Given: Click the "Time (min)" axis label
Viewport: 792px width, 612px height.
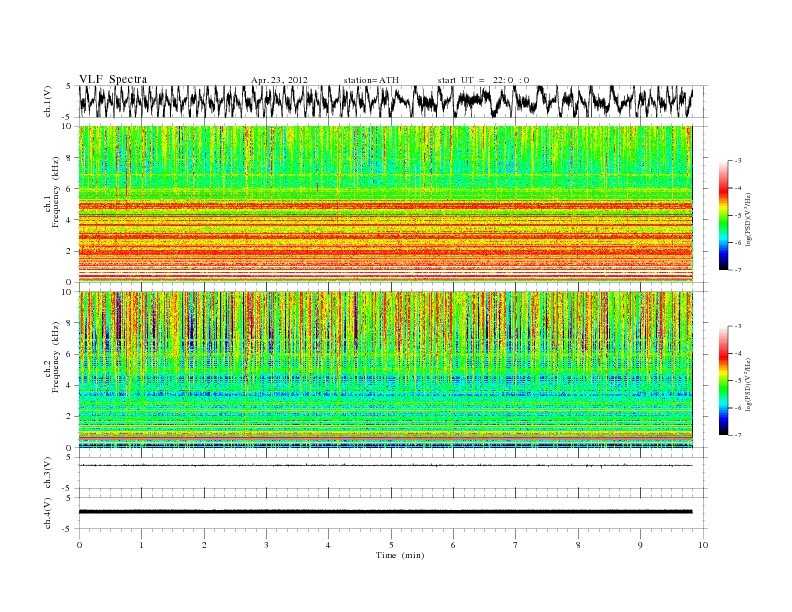Looking at the screenshot, I should point(400,555).
